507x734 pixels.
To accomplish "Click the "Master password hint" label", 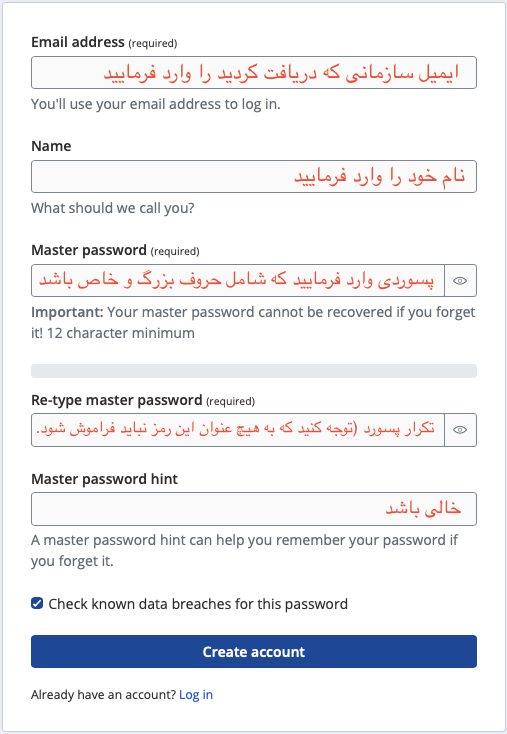I will [x=104, y=479].
